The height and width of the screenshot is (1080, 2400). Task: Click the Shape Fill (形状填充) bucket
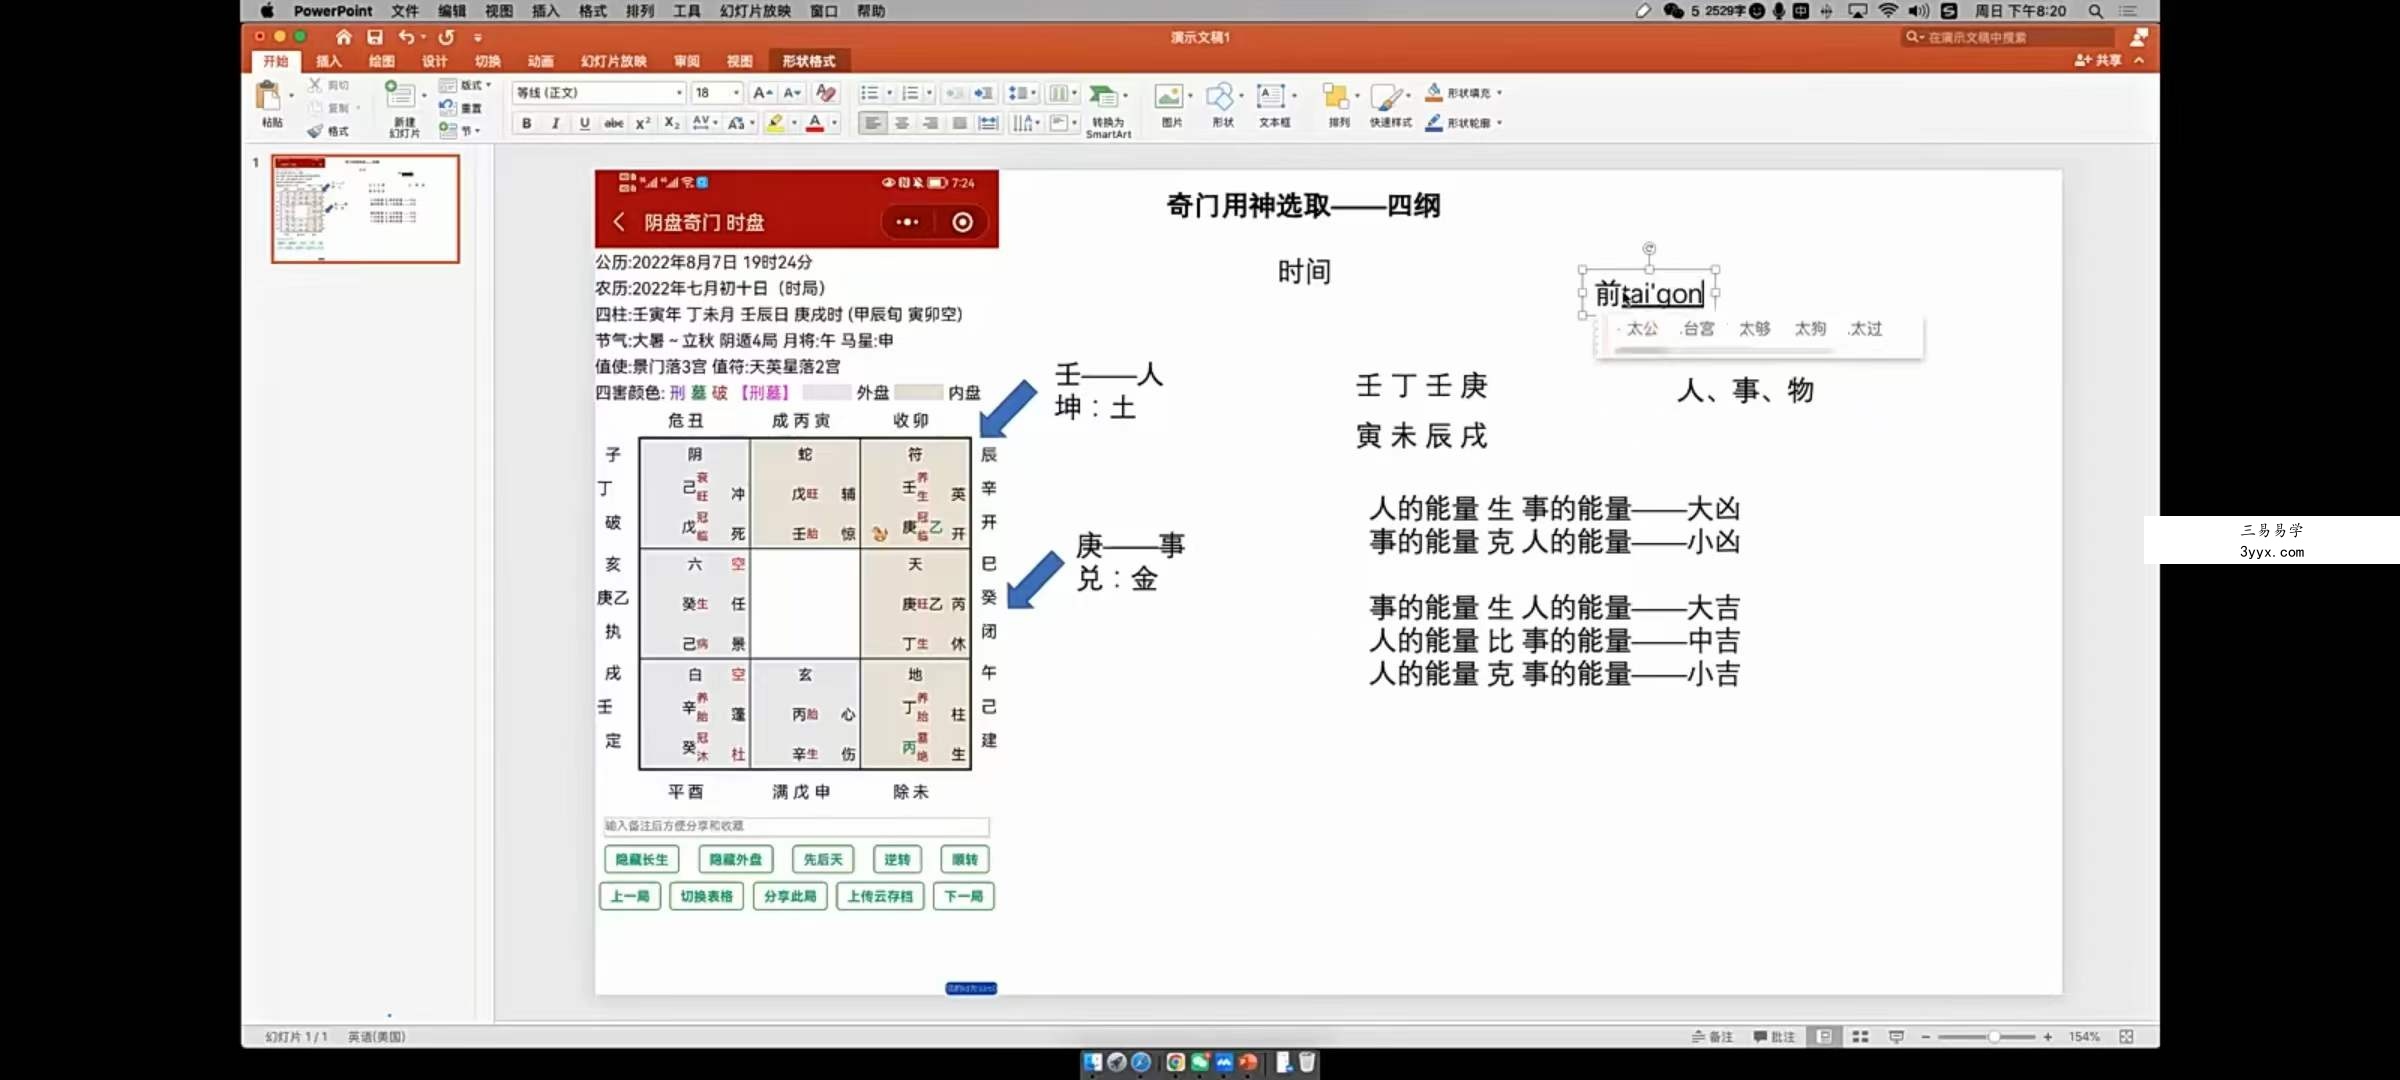click(x=1433, y=92)
